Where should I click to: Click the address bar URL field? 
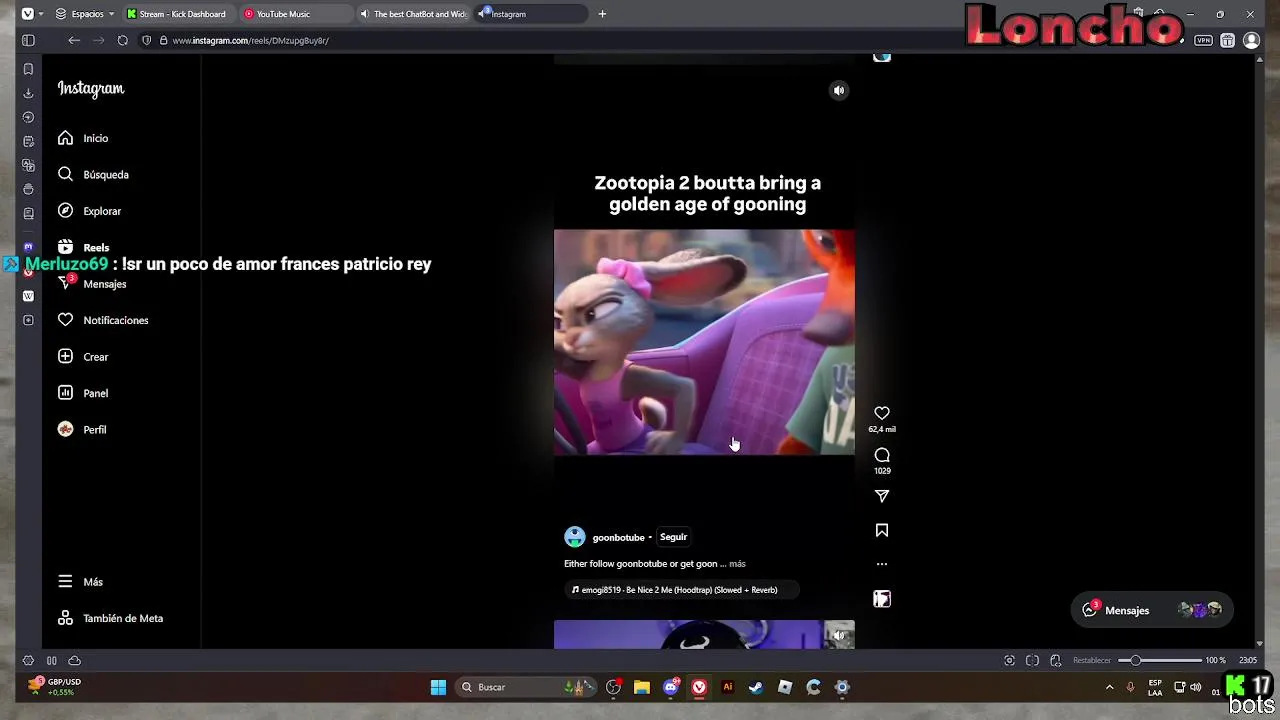[x=640, y=40]
